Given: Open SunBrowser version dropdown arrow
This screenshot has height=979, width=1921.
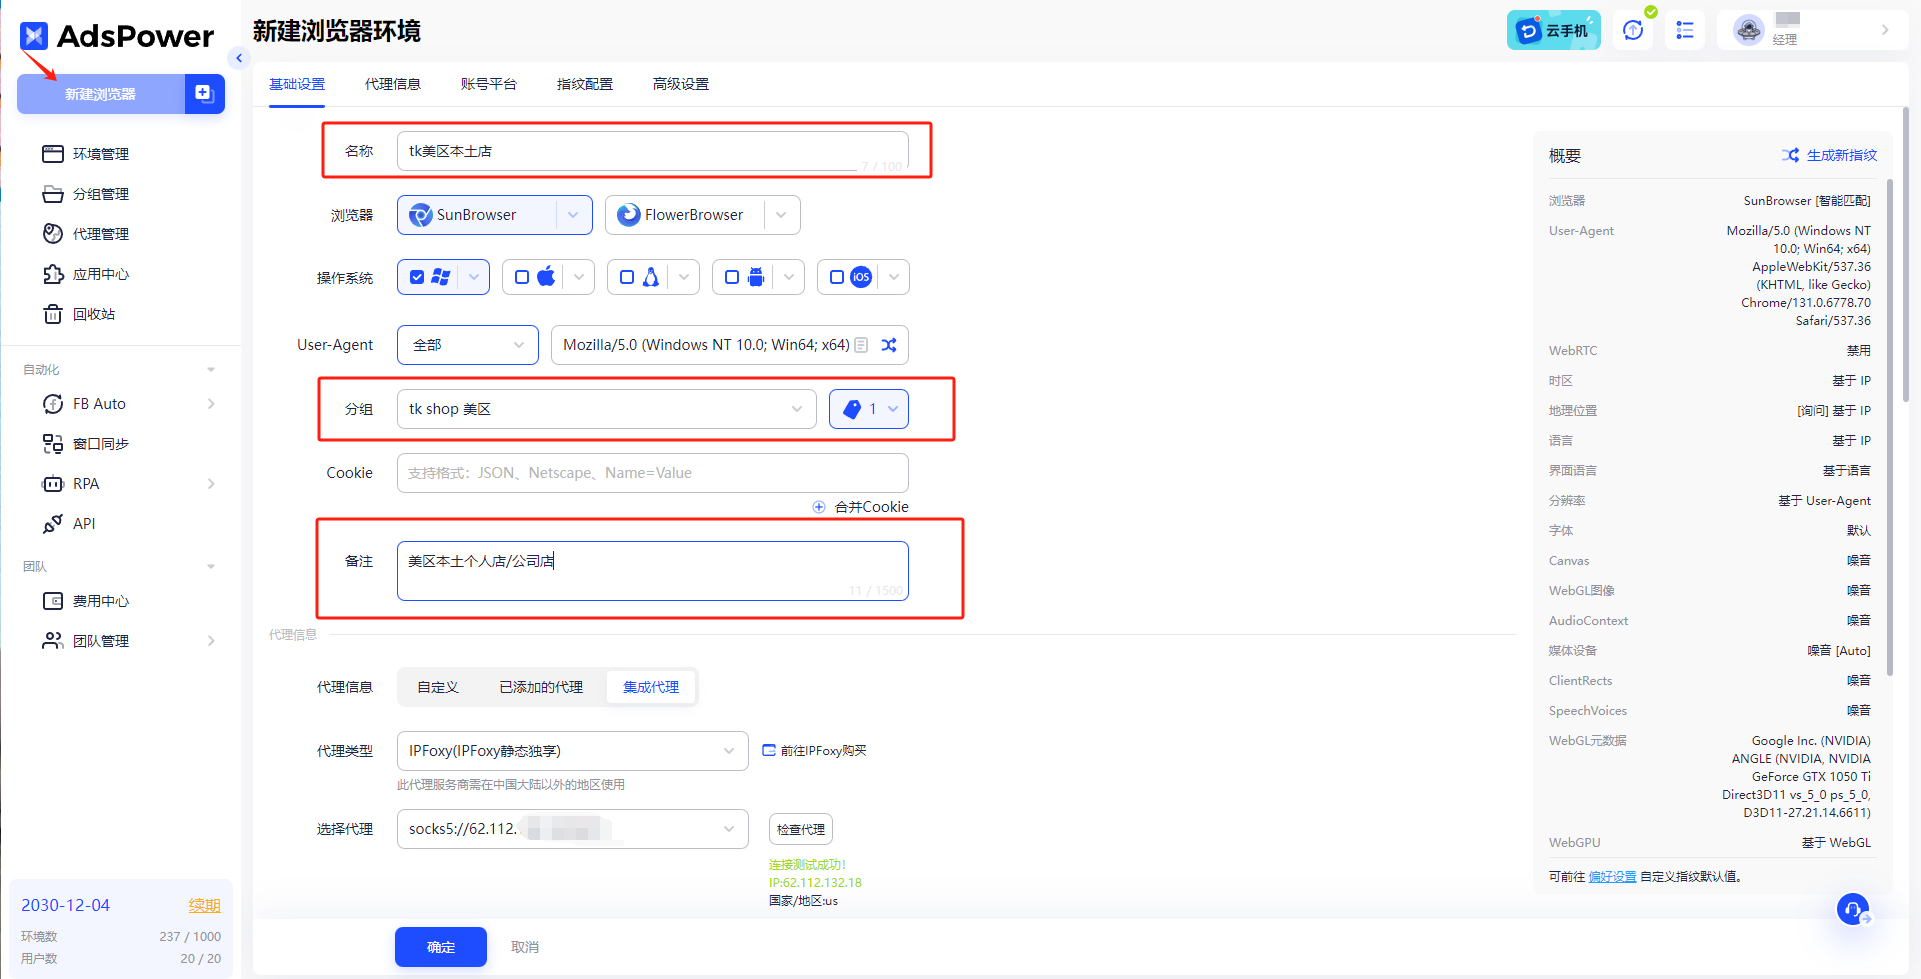Looking at the screenshot, I should coord(573,215).
